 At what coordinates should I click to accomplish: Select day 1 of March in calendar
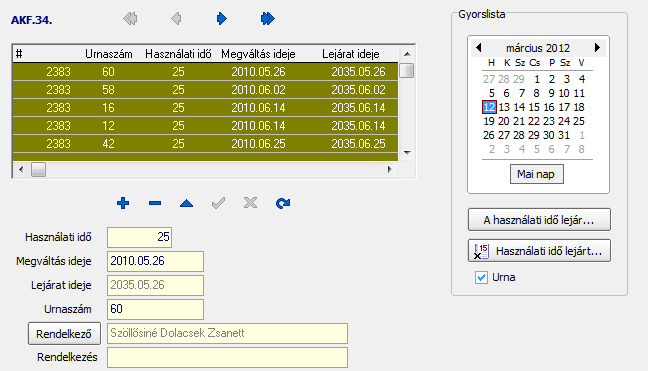537,79
